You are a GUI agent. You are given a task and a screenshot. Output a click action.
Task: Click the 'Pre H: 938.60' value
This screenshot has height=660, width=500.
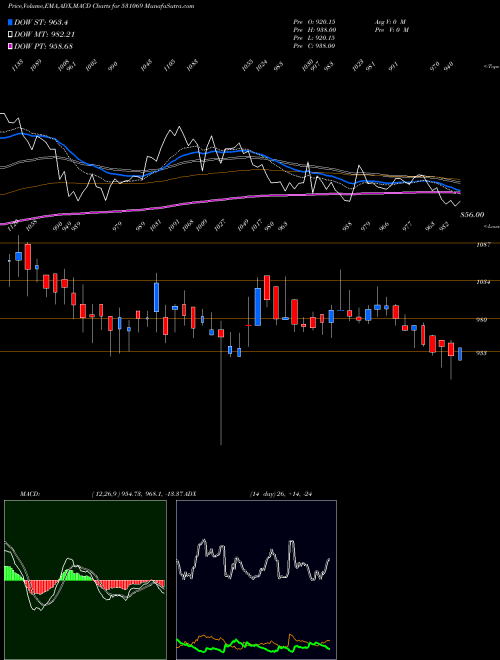pyautogui.click(x=314, y=30)
